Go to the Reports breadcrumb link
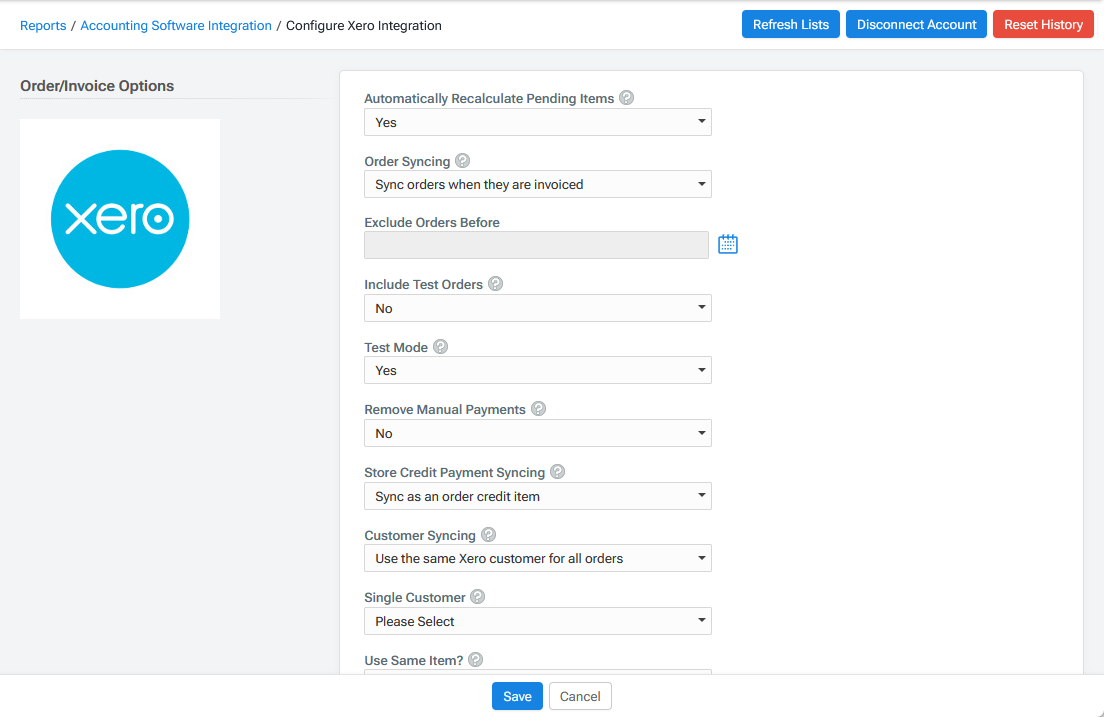 tap(43, 25)
